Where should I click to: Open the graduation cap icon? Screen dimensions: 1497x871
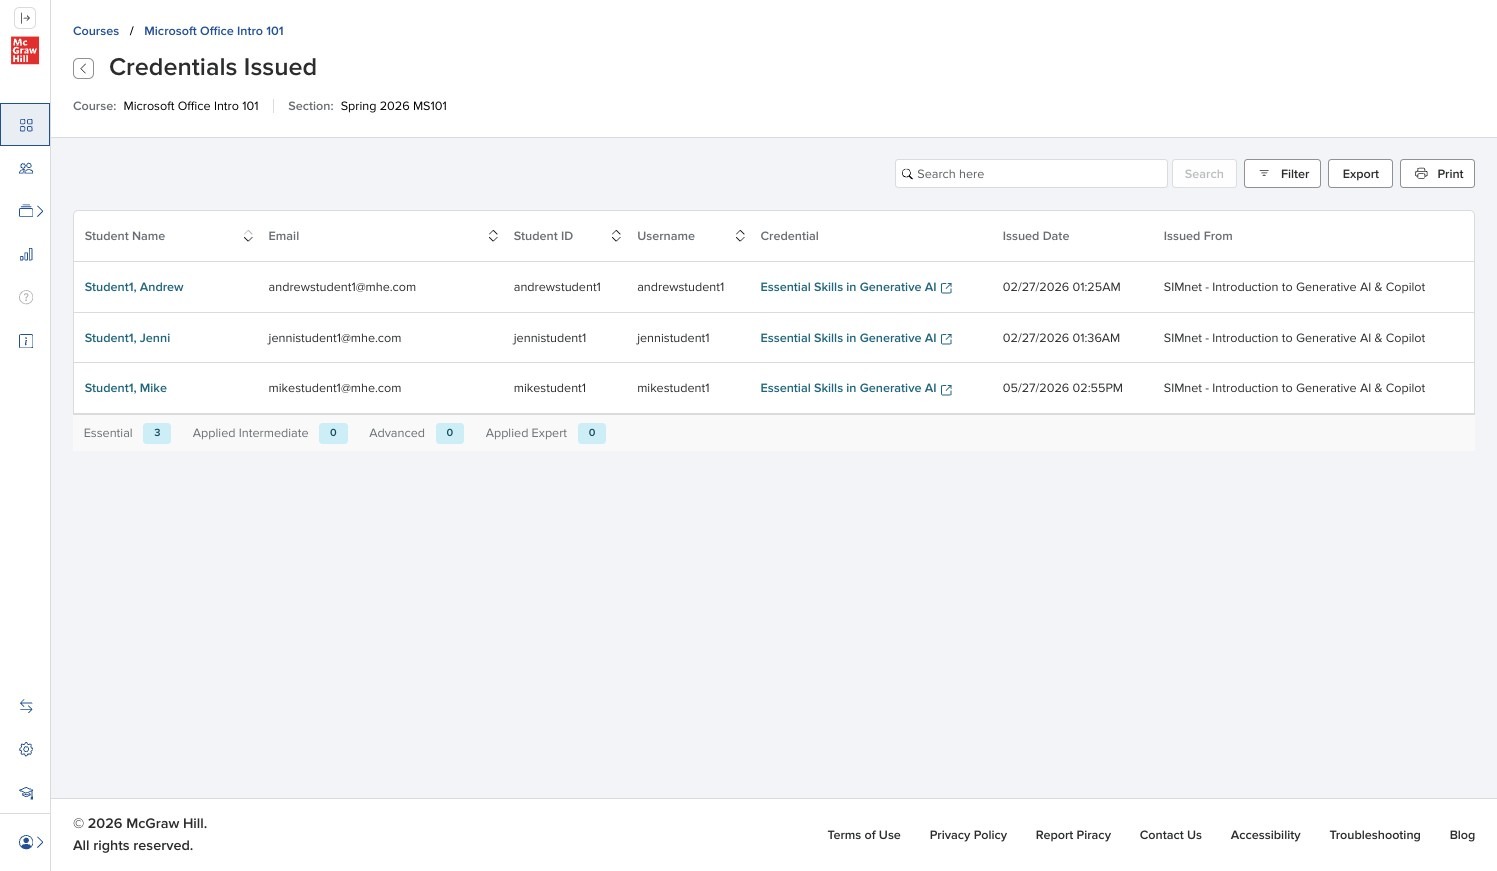26,793
